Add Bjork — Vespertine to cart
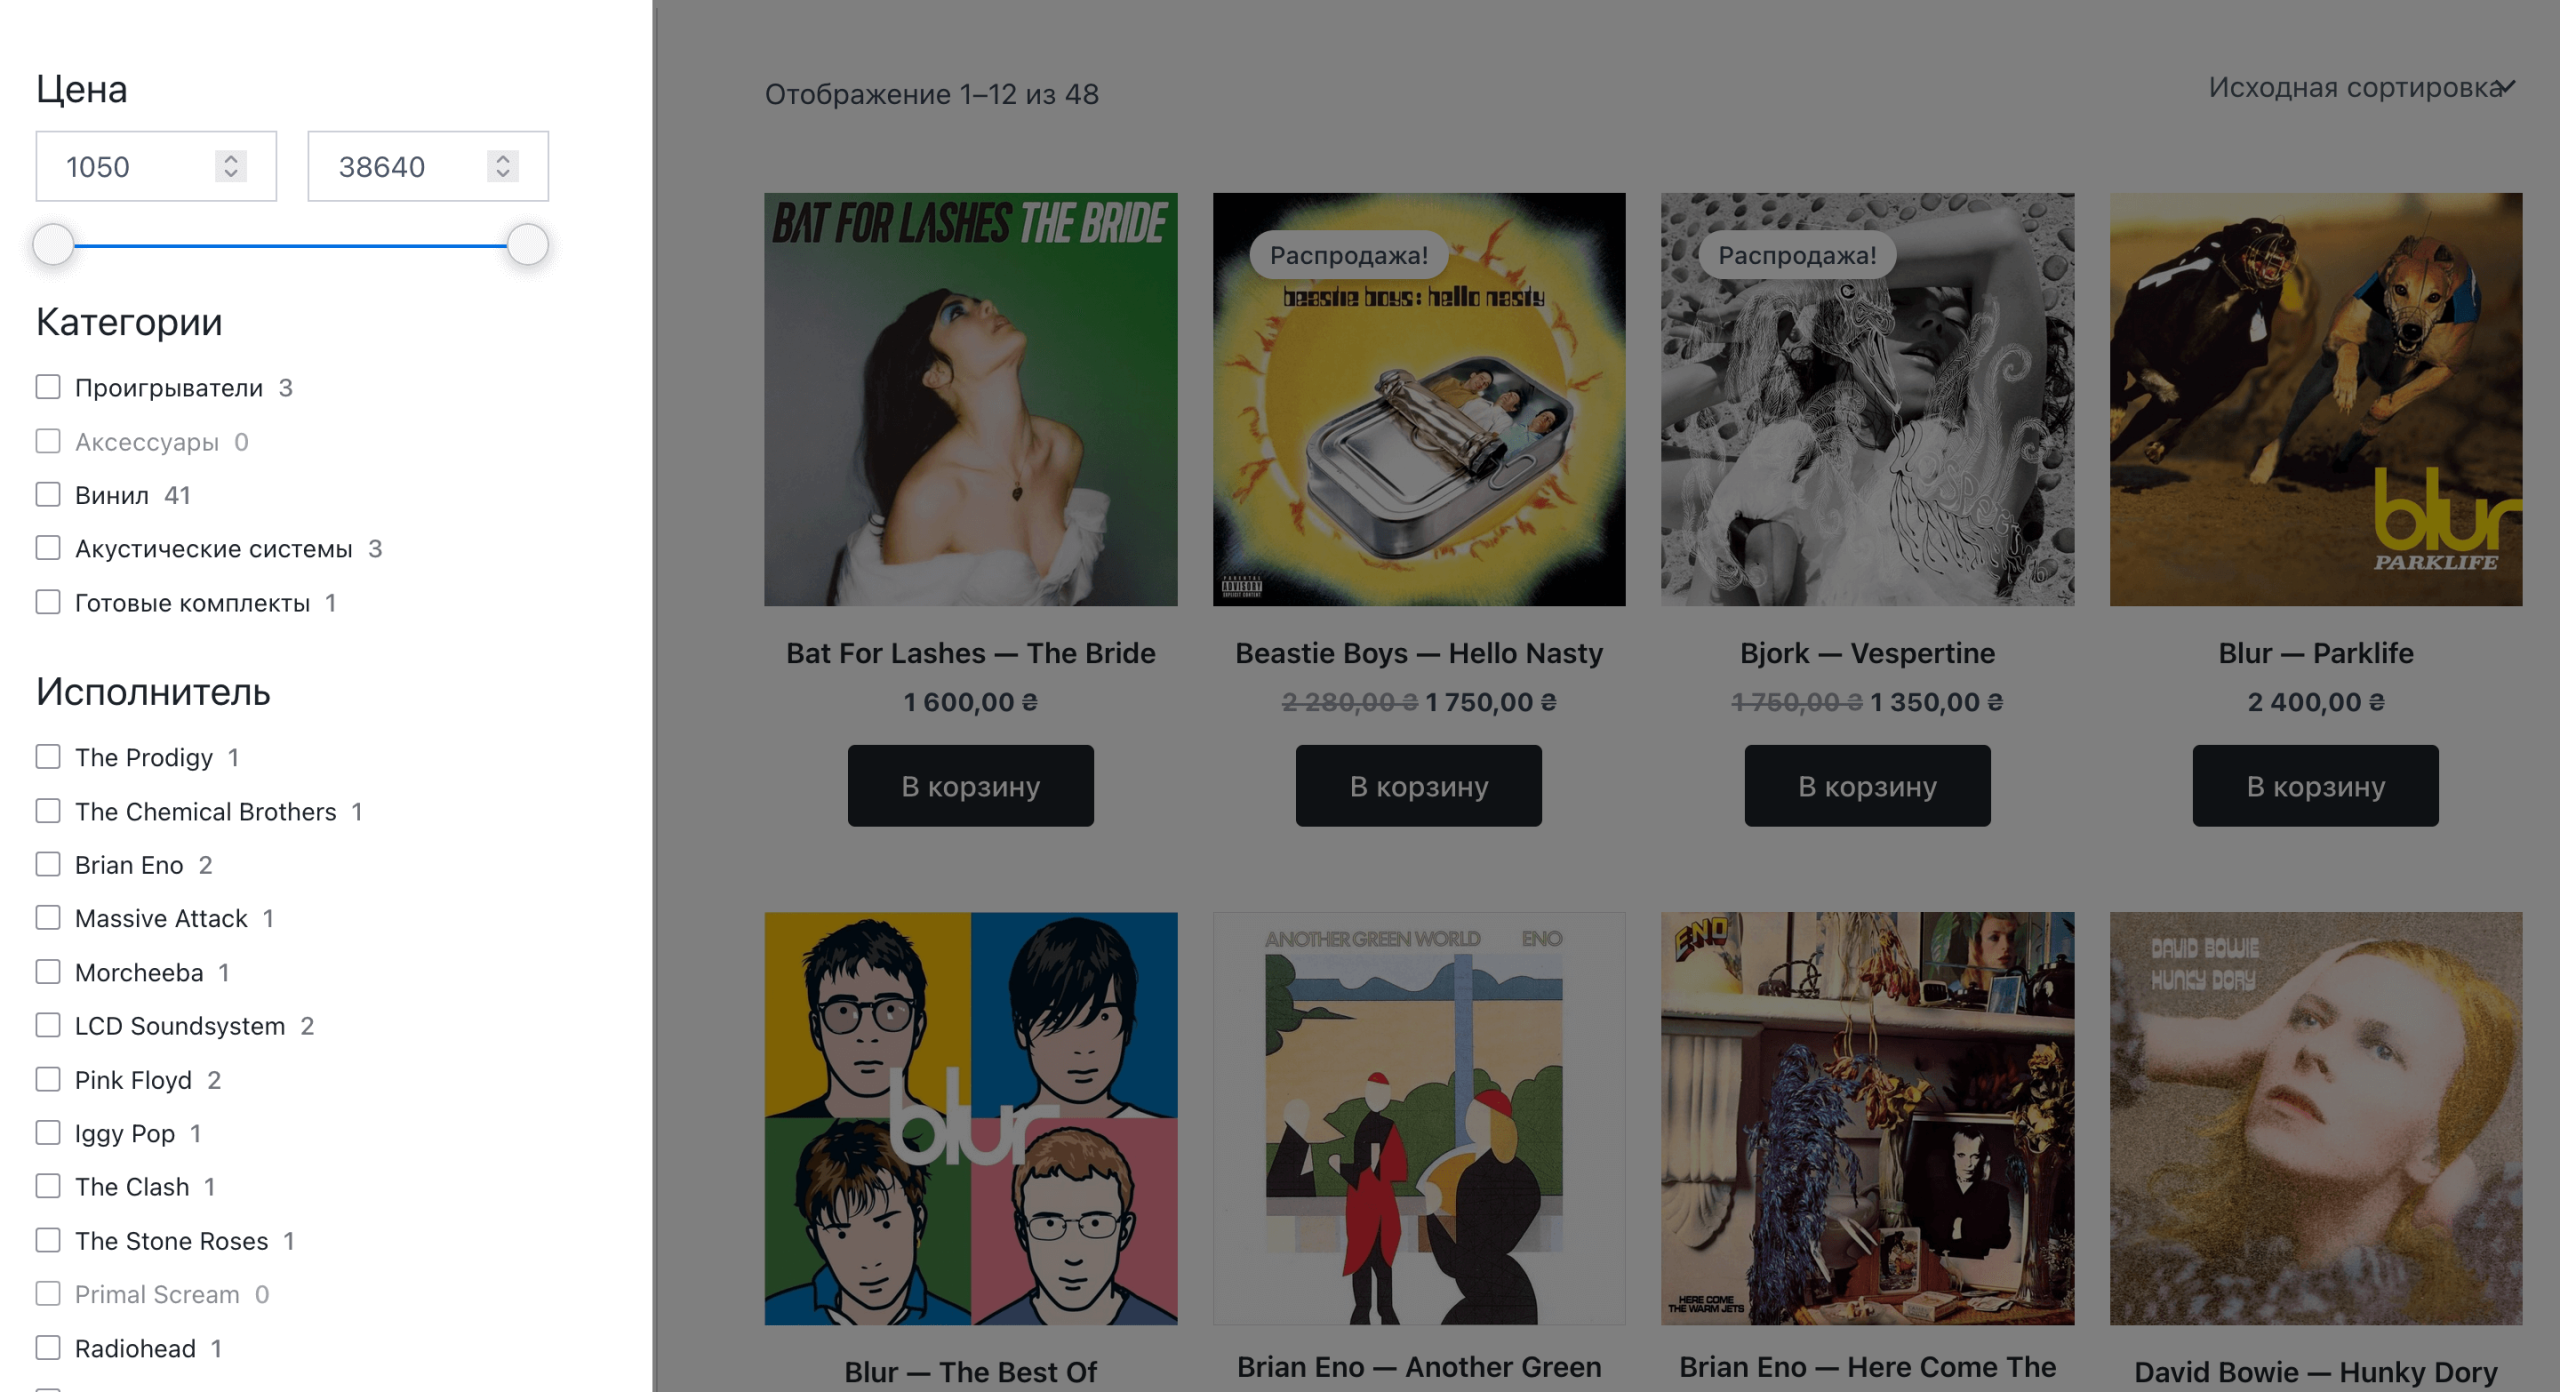Screen dimensions: 2560x1392 pyautogui.click(x=1867, y=786)
